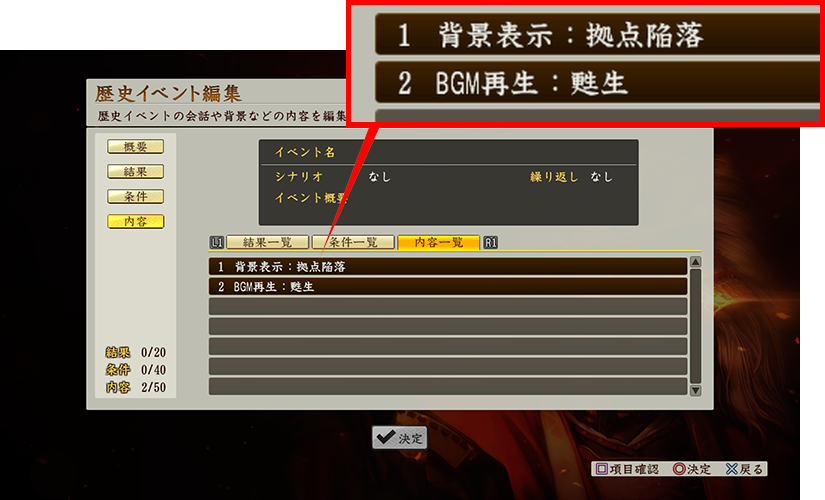The width and height of the screenshot is (825, 500).
Task: Select row 2 BGM再生：甦生
Action: 448,286
